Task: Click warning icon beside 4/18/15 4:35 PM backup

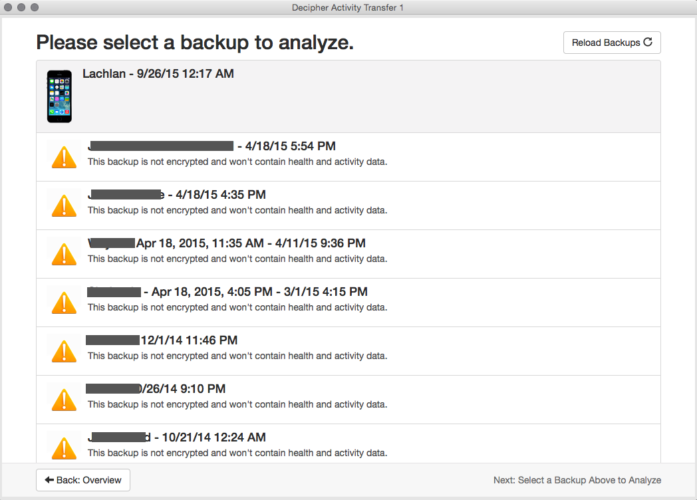Action: 64,206
